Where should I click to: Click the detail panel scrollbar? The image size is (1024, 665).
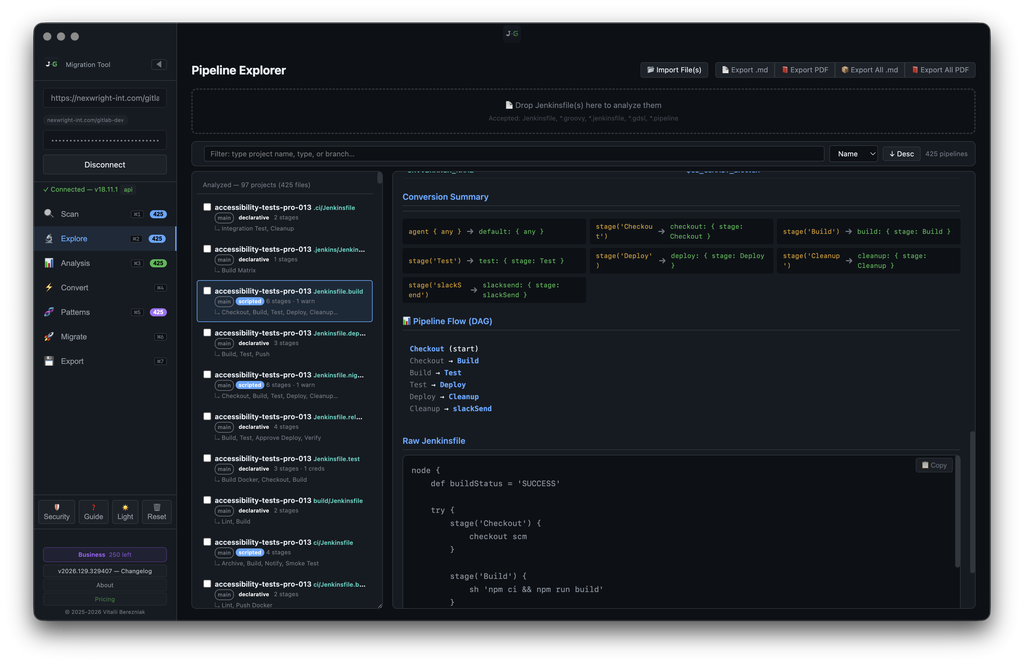tap(972, 502)
